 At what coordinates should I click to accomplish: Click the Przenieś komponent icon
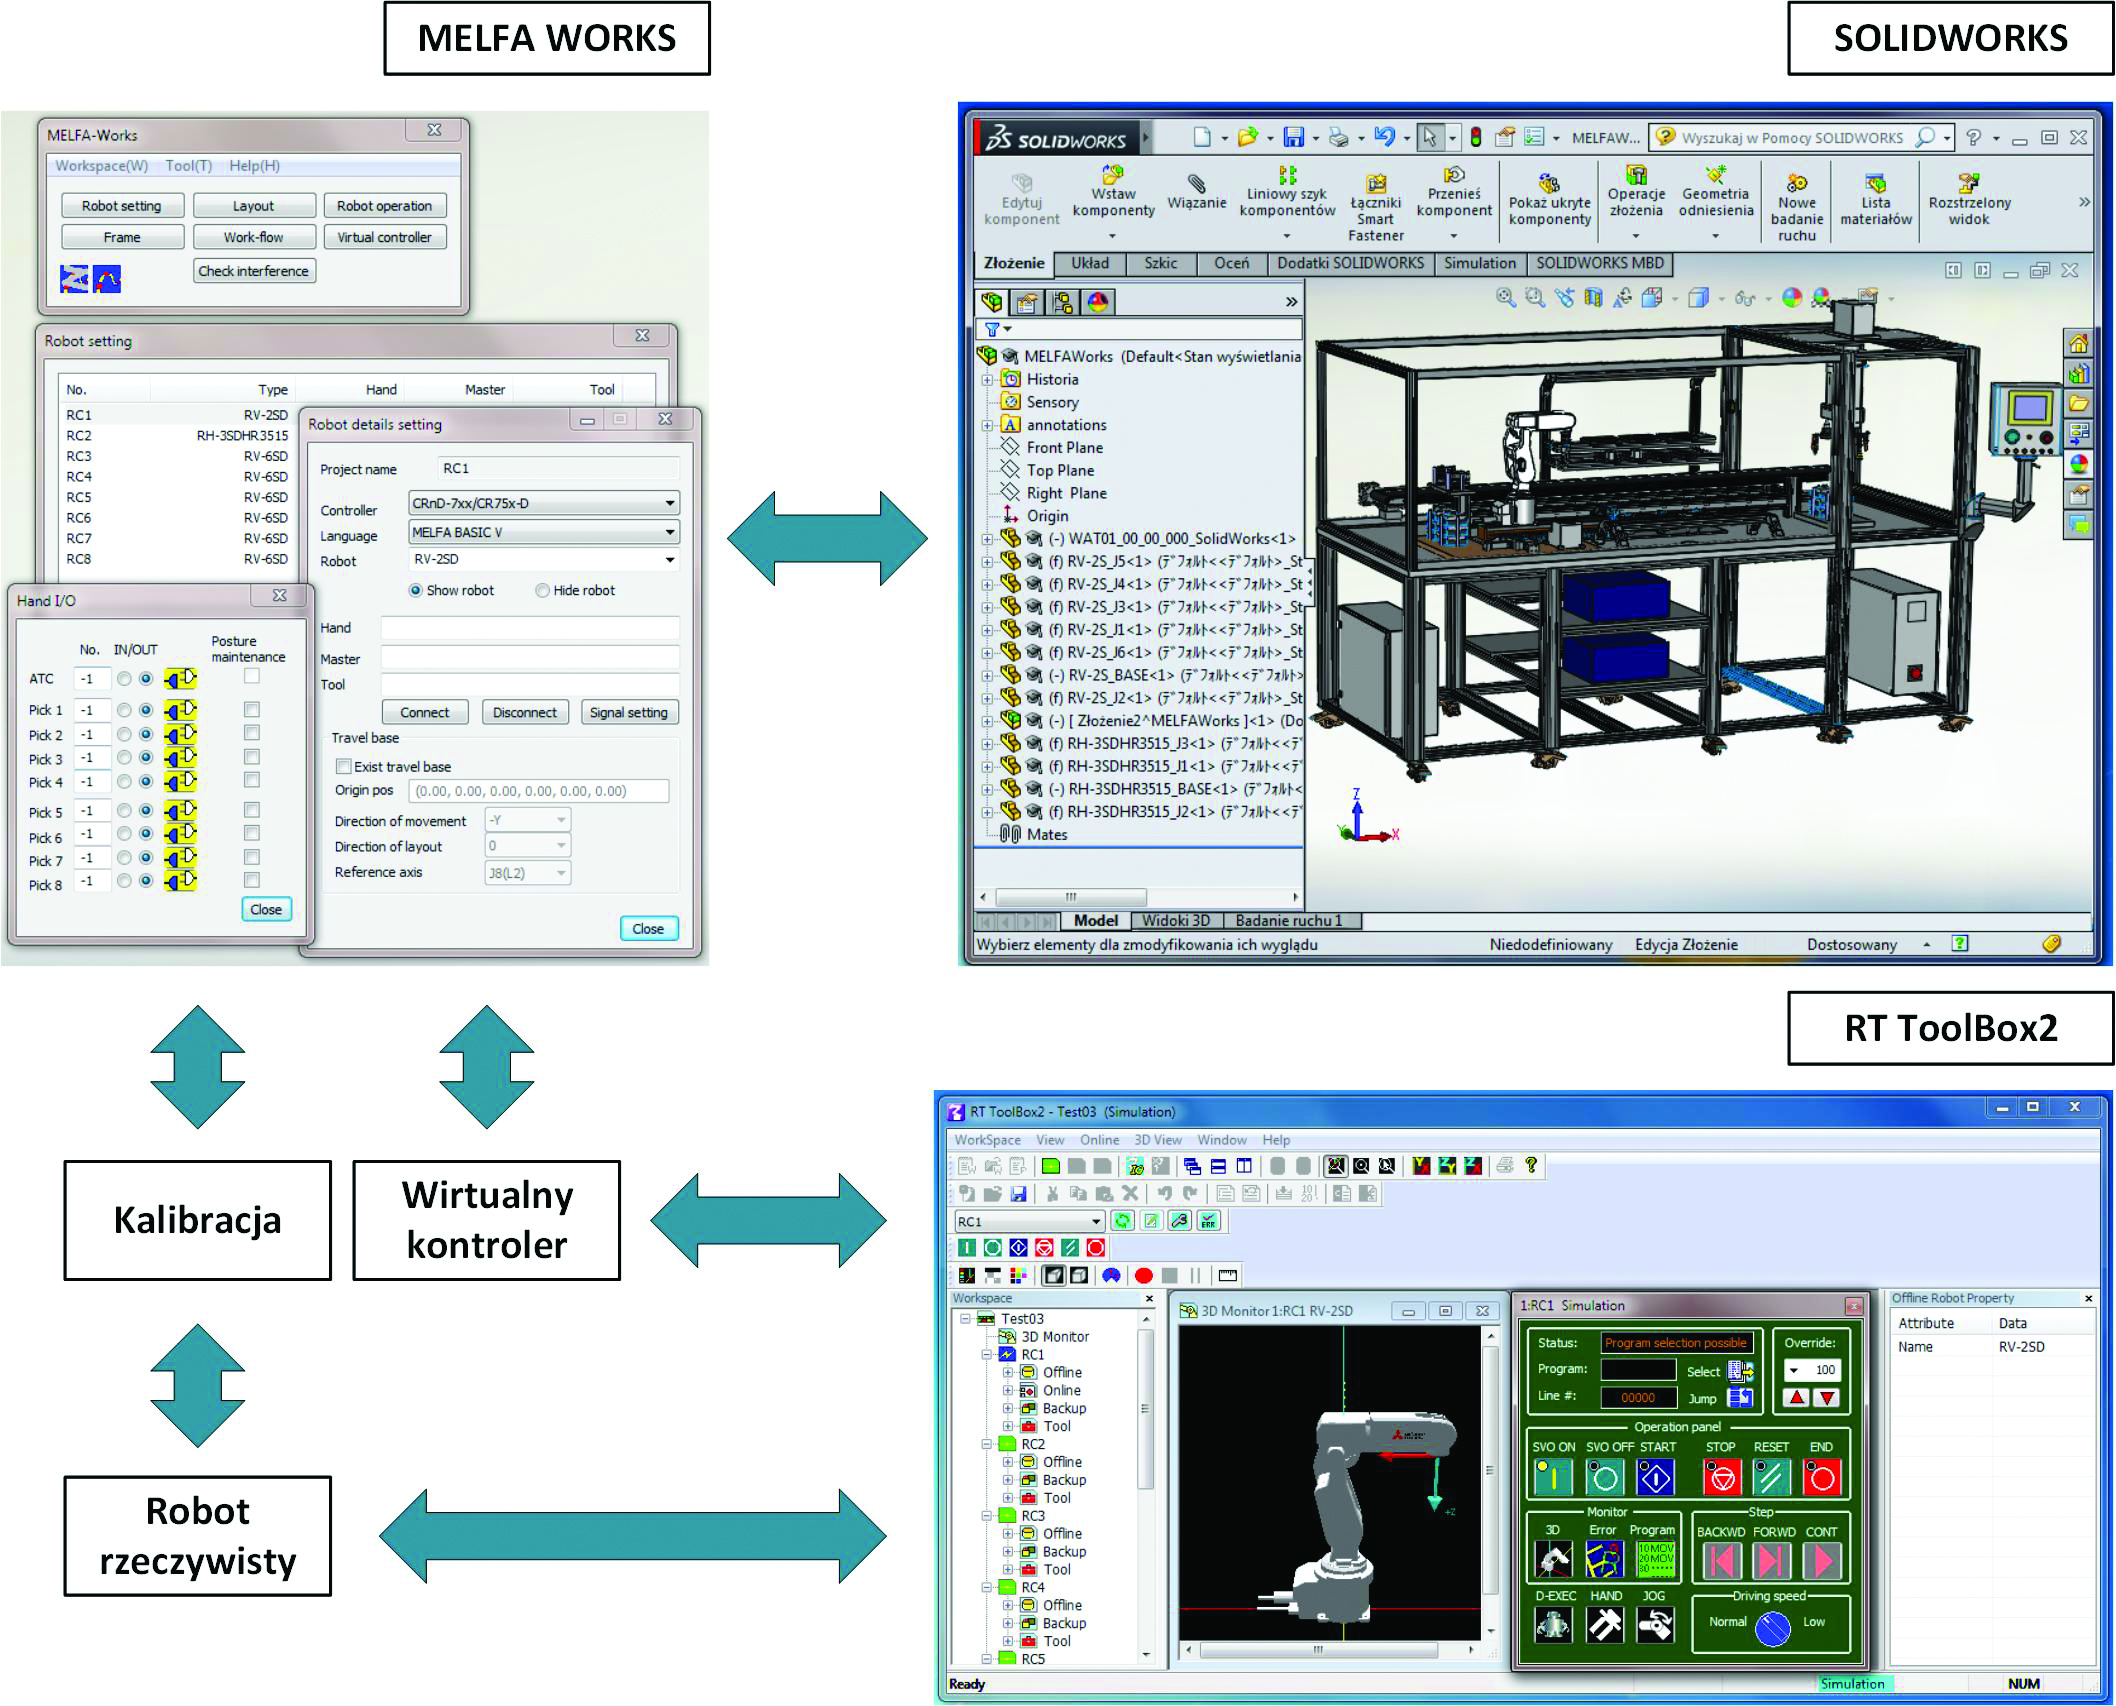click(1454, 192)
